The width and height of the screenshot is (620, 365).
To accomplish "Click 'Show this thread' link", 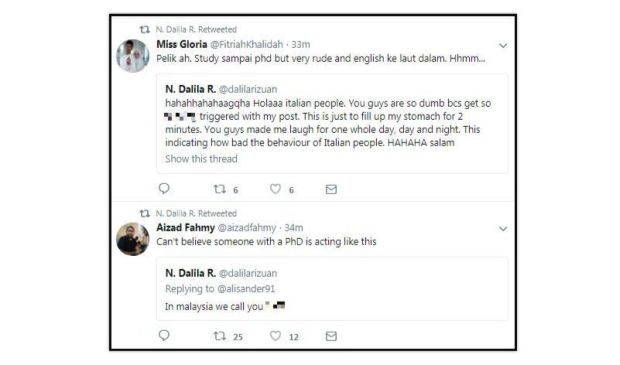I will 201,159.
